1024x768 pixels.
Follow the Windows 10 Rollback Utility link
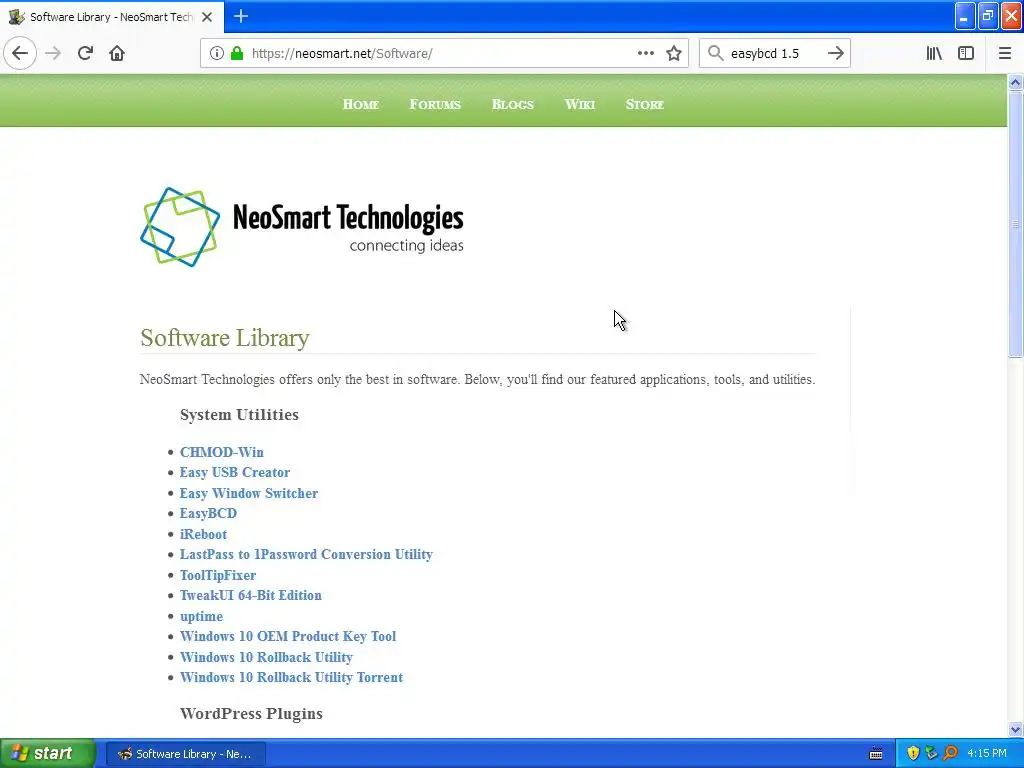(266, 657)
